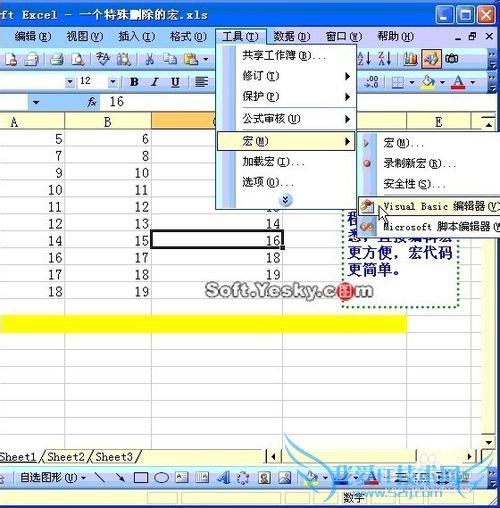Image resolution: width=500 pixels, height=508 pixels.
Task: Run Spelling check icon
Action: click(x=103, y=59)
